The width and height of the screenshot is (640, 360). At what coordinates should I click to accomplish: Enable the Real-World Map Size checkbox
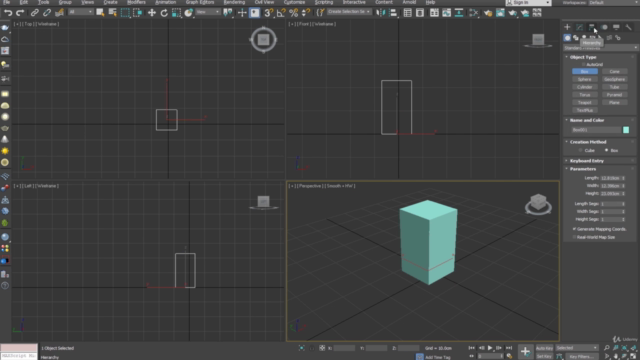[x=575, y=237]
